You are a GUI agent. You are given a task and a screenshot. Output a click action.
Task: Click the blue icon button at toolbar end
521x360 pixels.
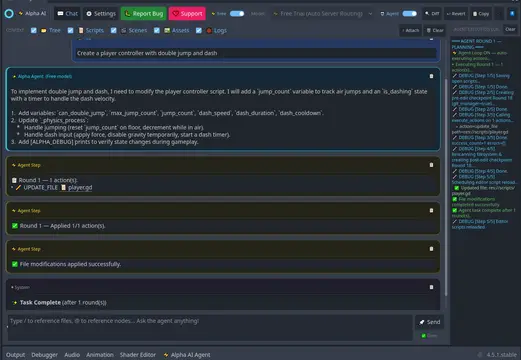click(x=512, y=14)
